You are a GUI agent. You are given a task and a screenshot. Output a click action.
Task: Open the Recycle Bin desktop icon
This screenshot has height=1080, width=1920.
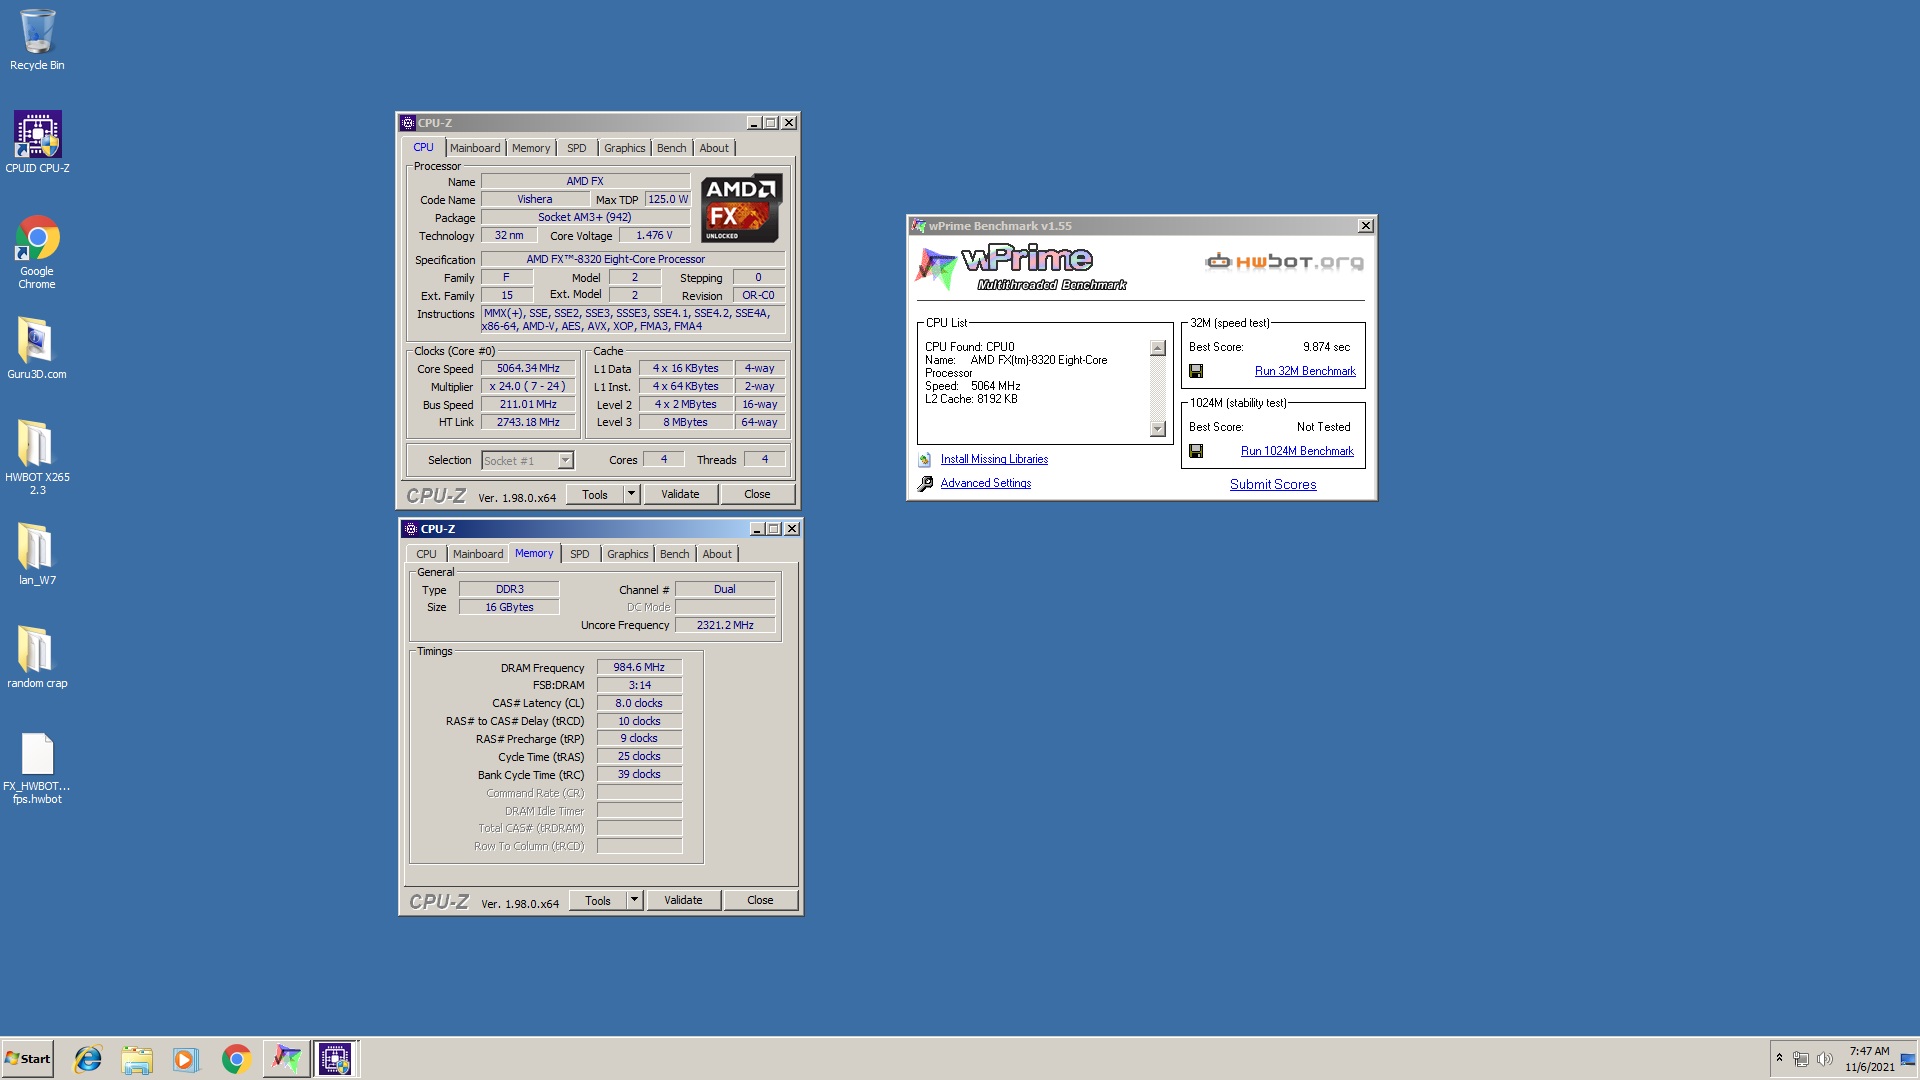point(37,40)
